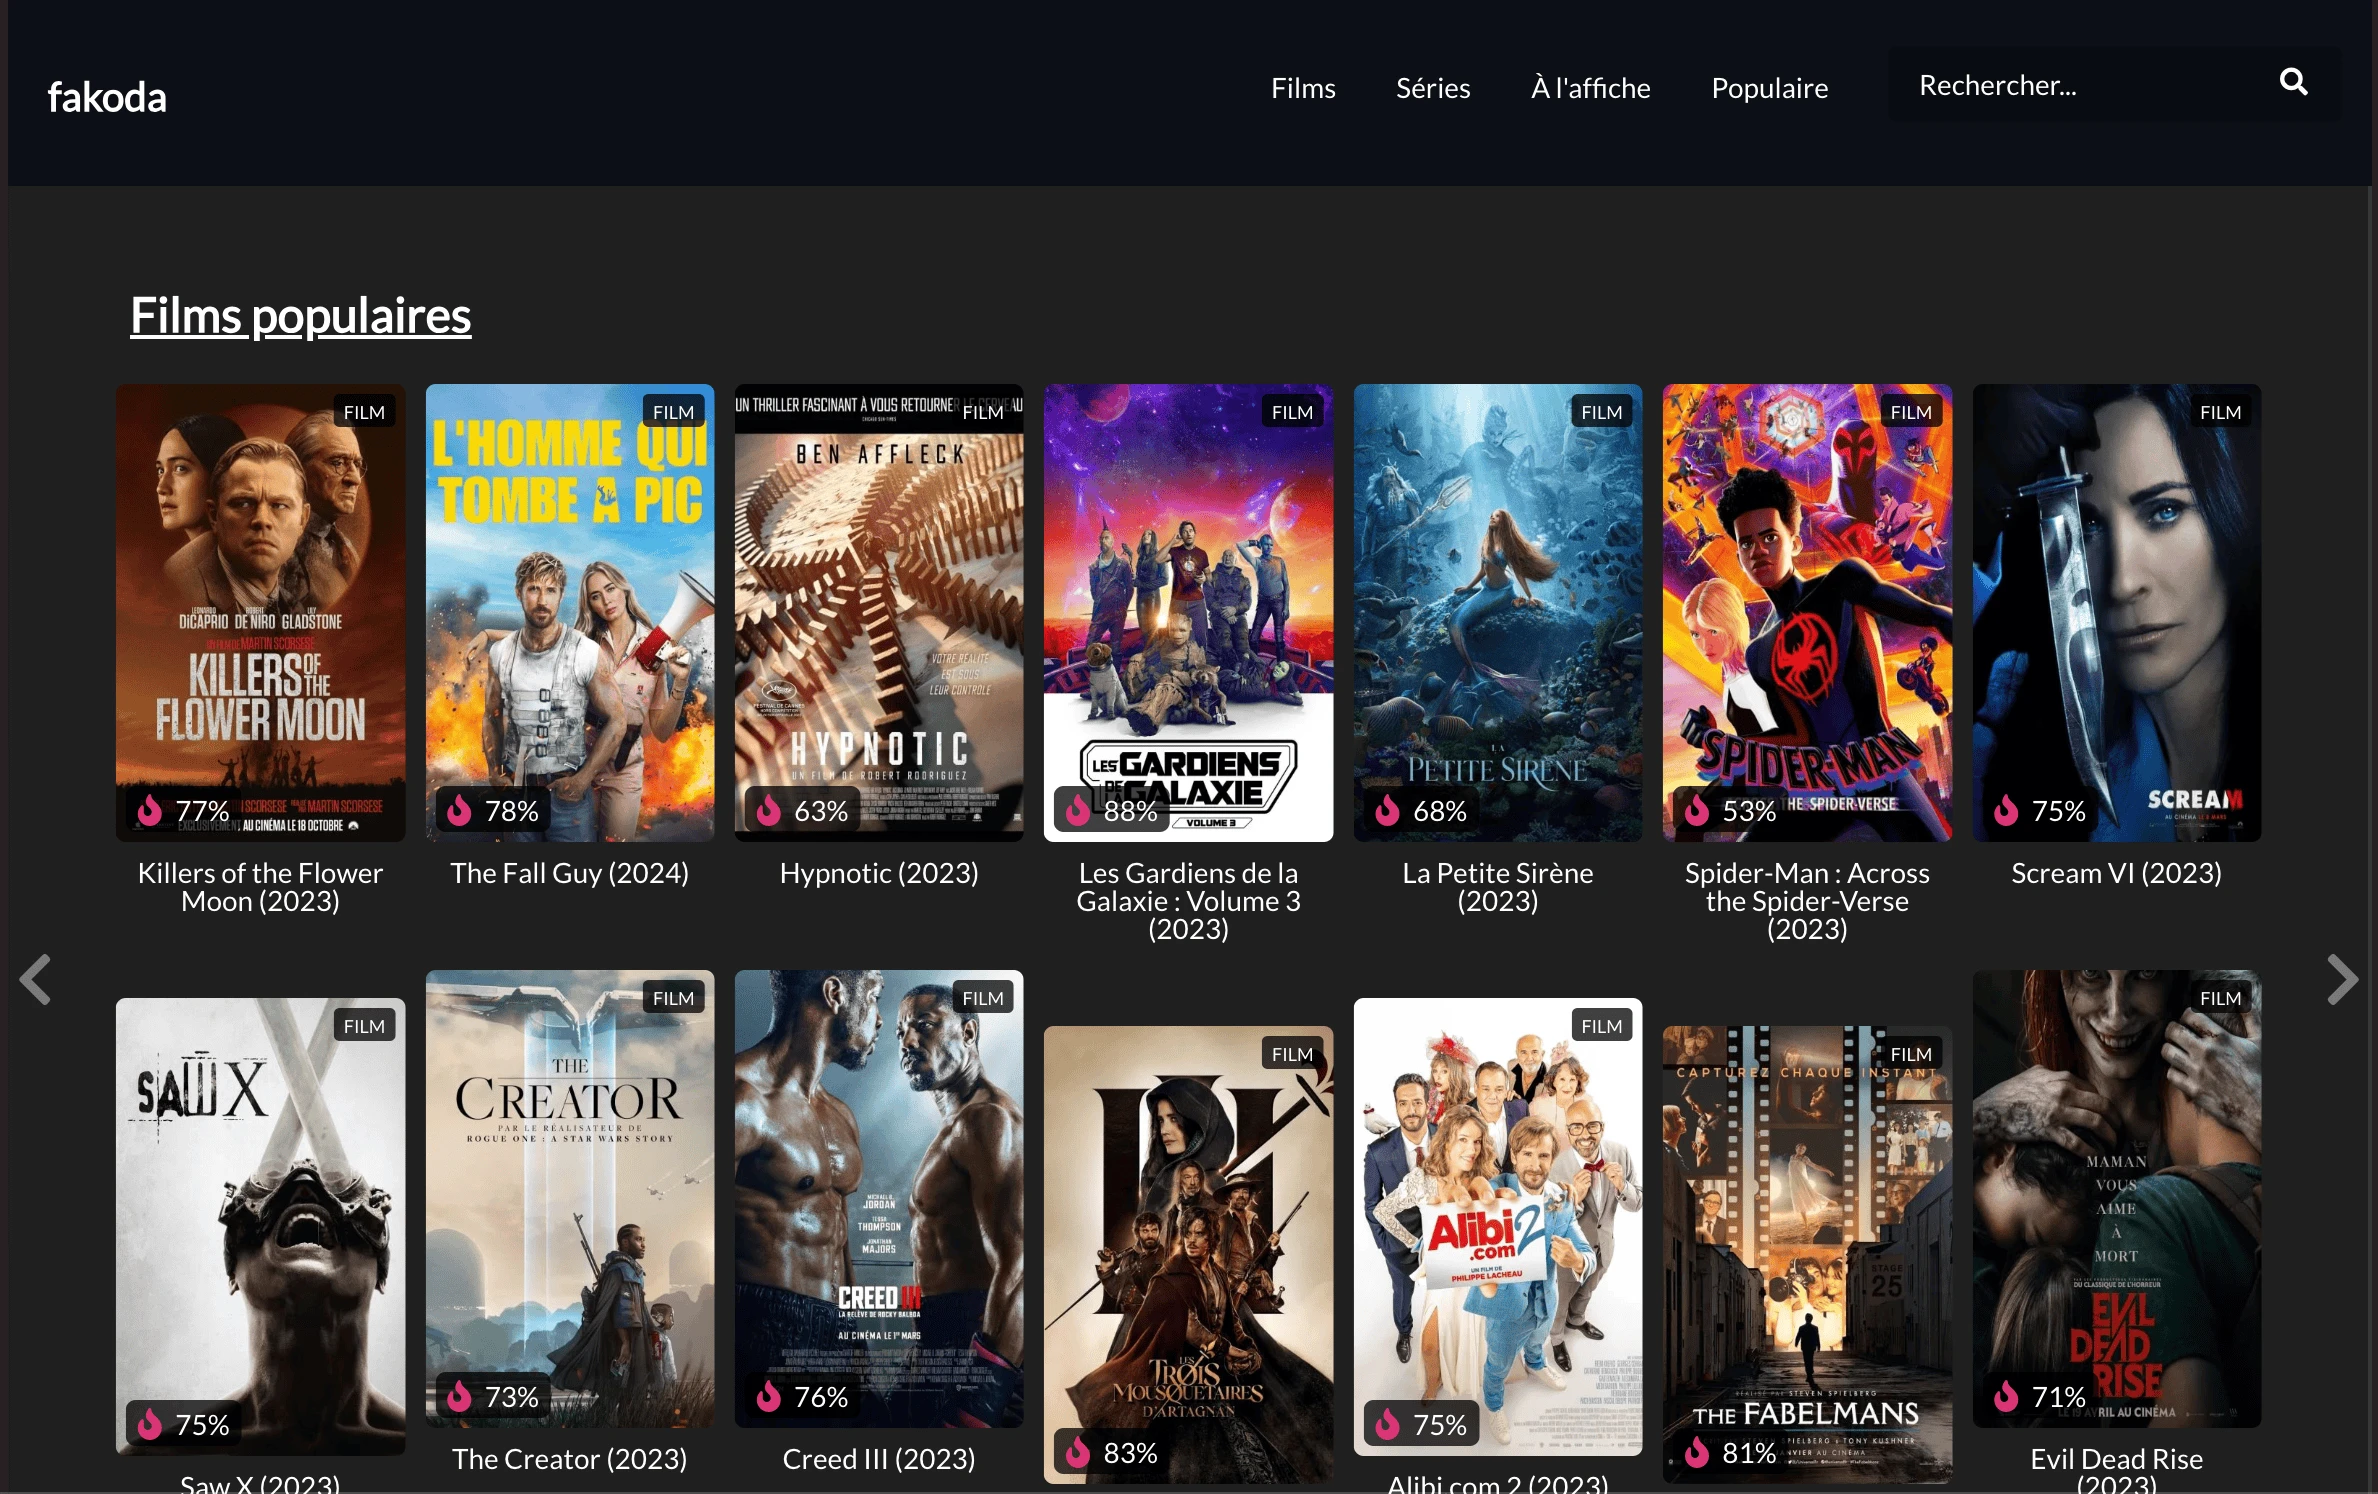Viewport: 2378px width, 1494px height.
Task: Open the À l'affiche menu item
Action: (x=1590, y=88)
